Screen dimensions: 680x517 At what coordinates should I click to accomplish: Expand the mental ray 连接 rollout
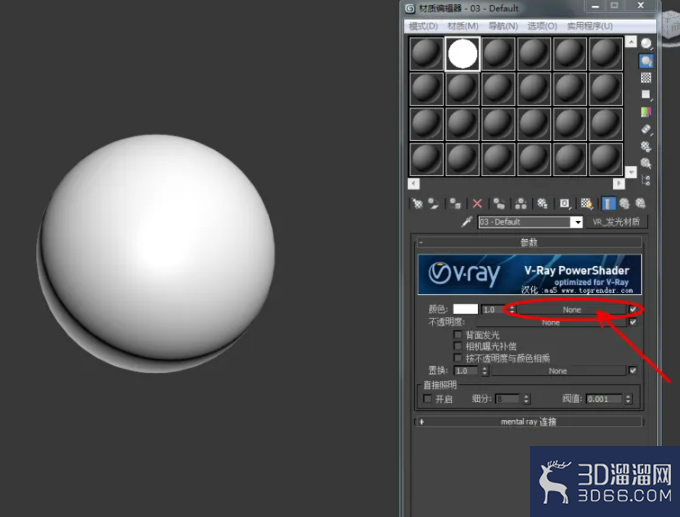(x=529, y=422)
